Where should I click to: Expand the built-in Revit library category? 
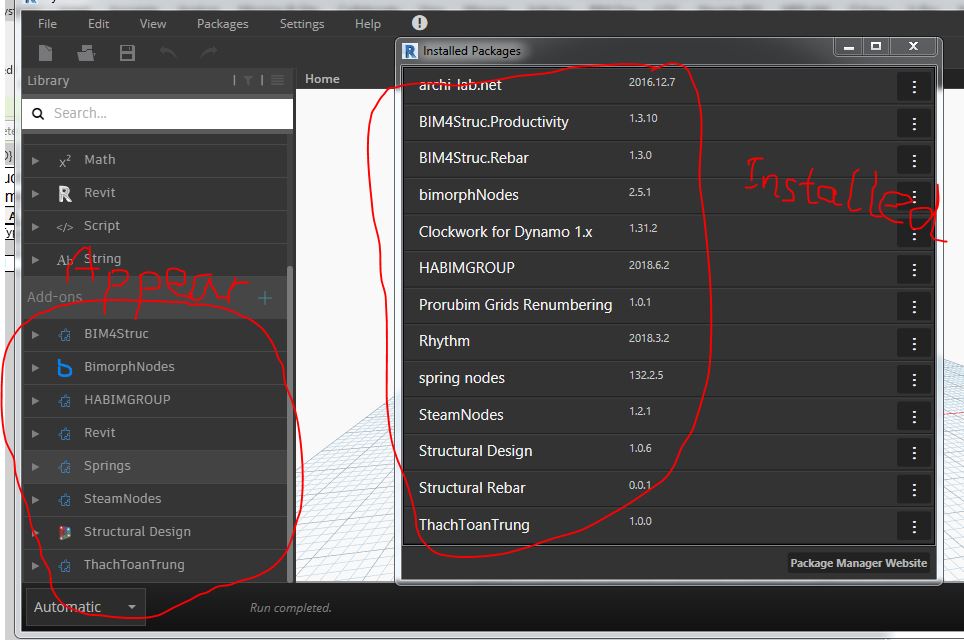click(x=36, y=194)
